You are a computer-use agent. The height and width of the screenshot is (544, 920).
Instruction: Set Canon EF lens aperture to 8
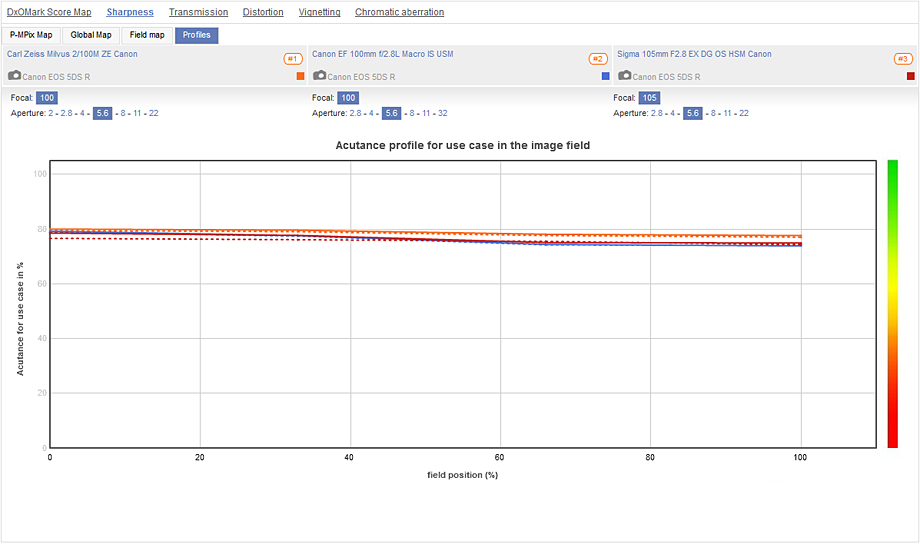412,113
